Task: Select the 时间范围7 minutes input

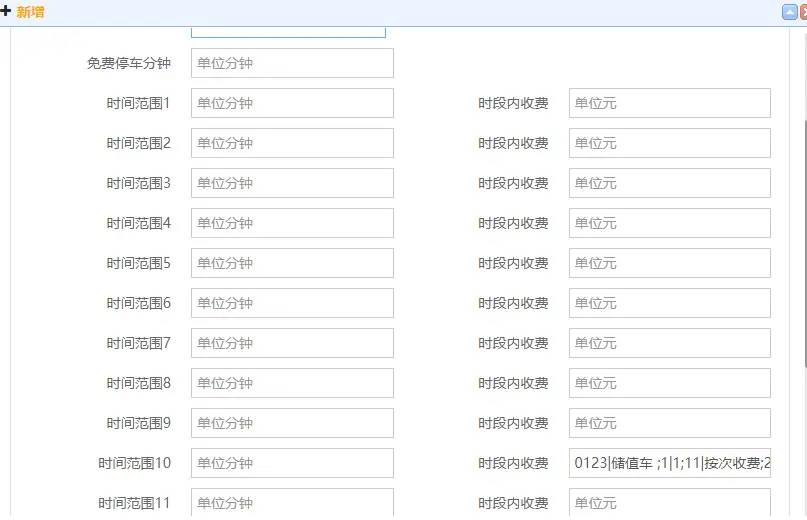Action: (x=292, y=343)
